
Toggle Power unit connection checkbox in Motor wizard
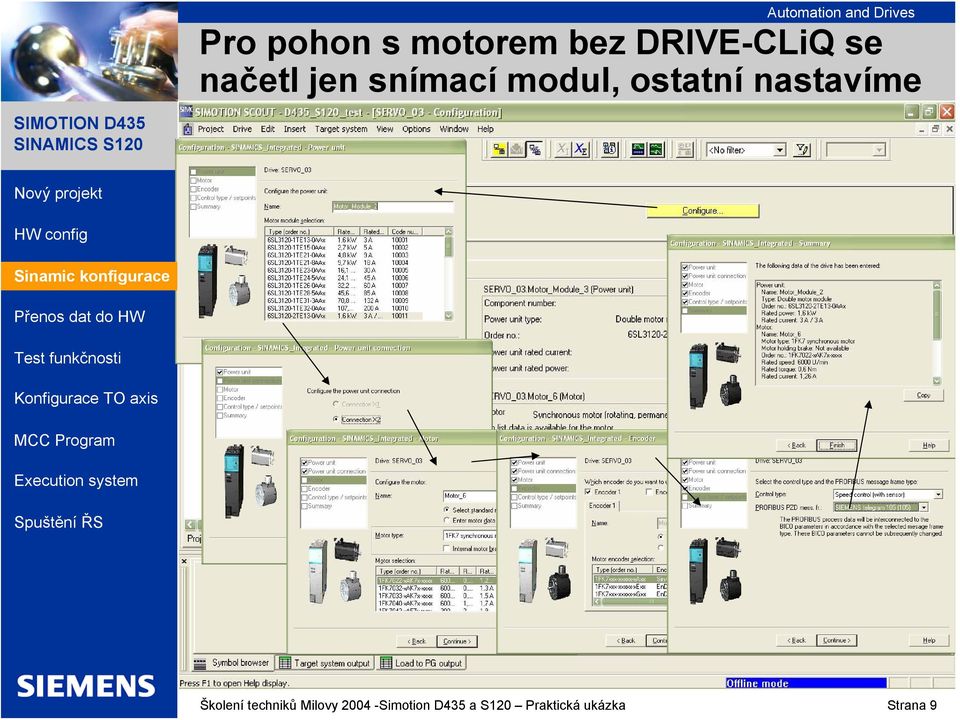tap(304, 471)
